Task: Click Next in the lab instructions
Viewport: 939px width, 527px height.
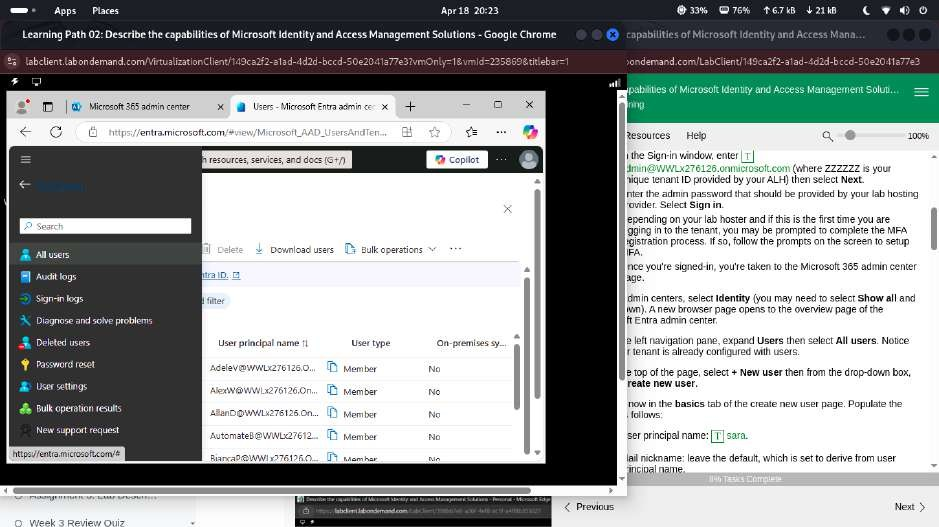Action: tap(909, 507)
